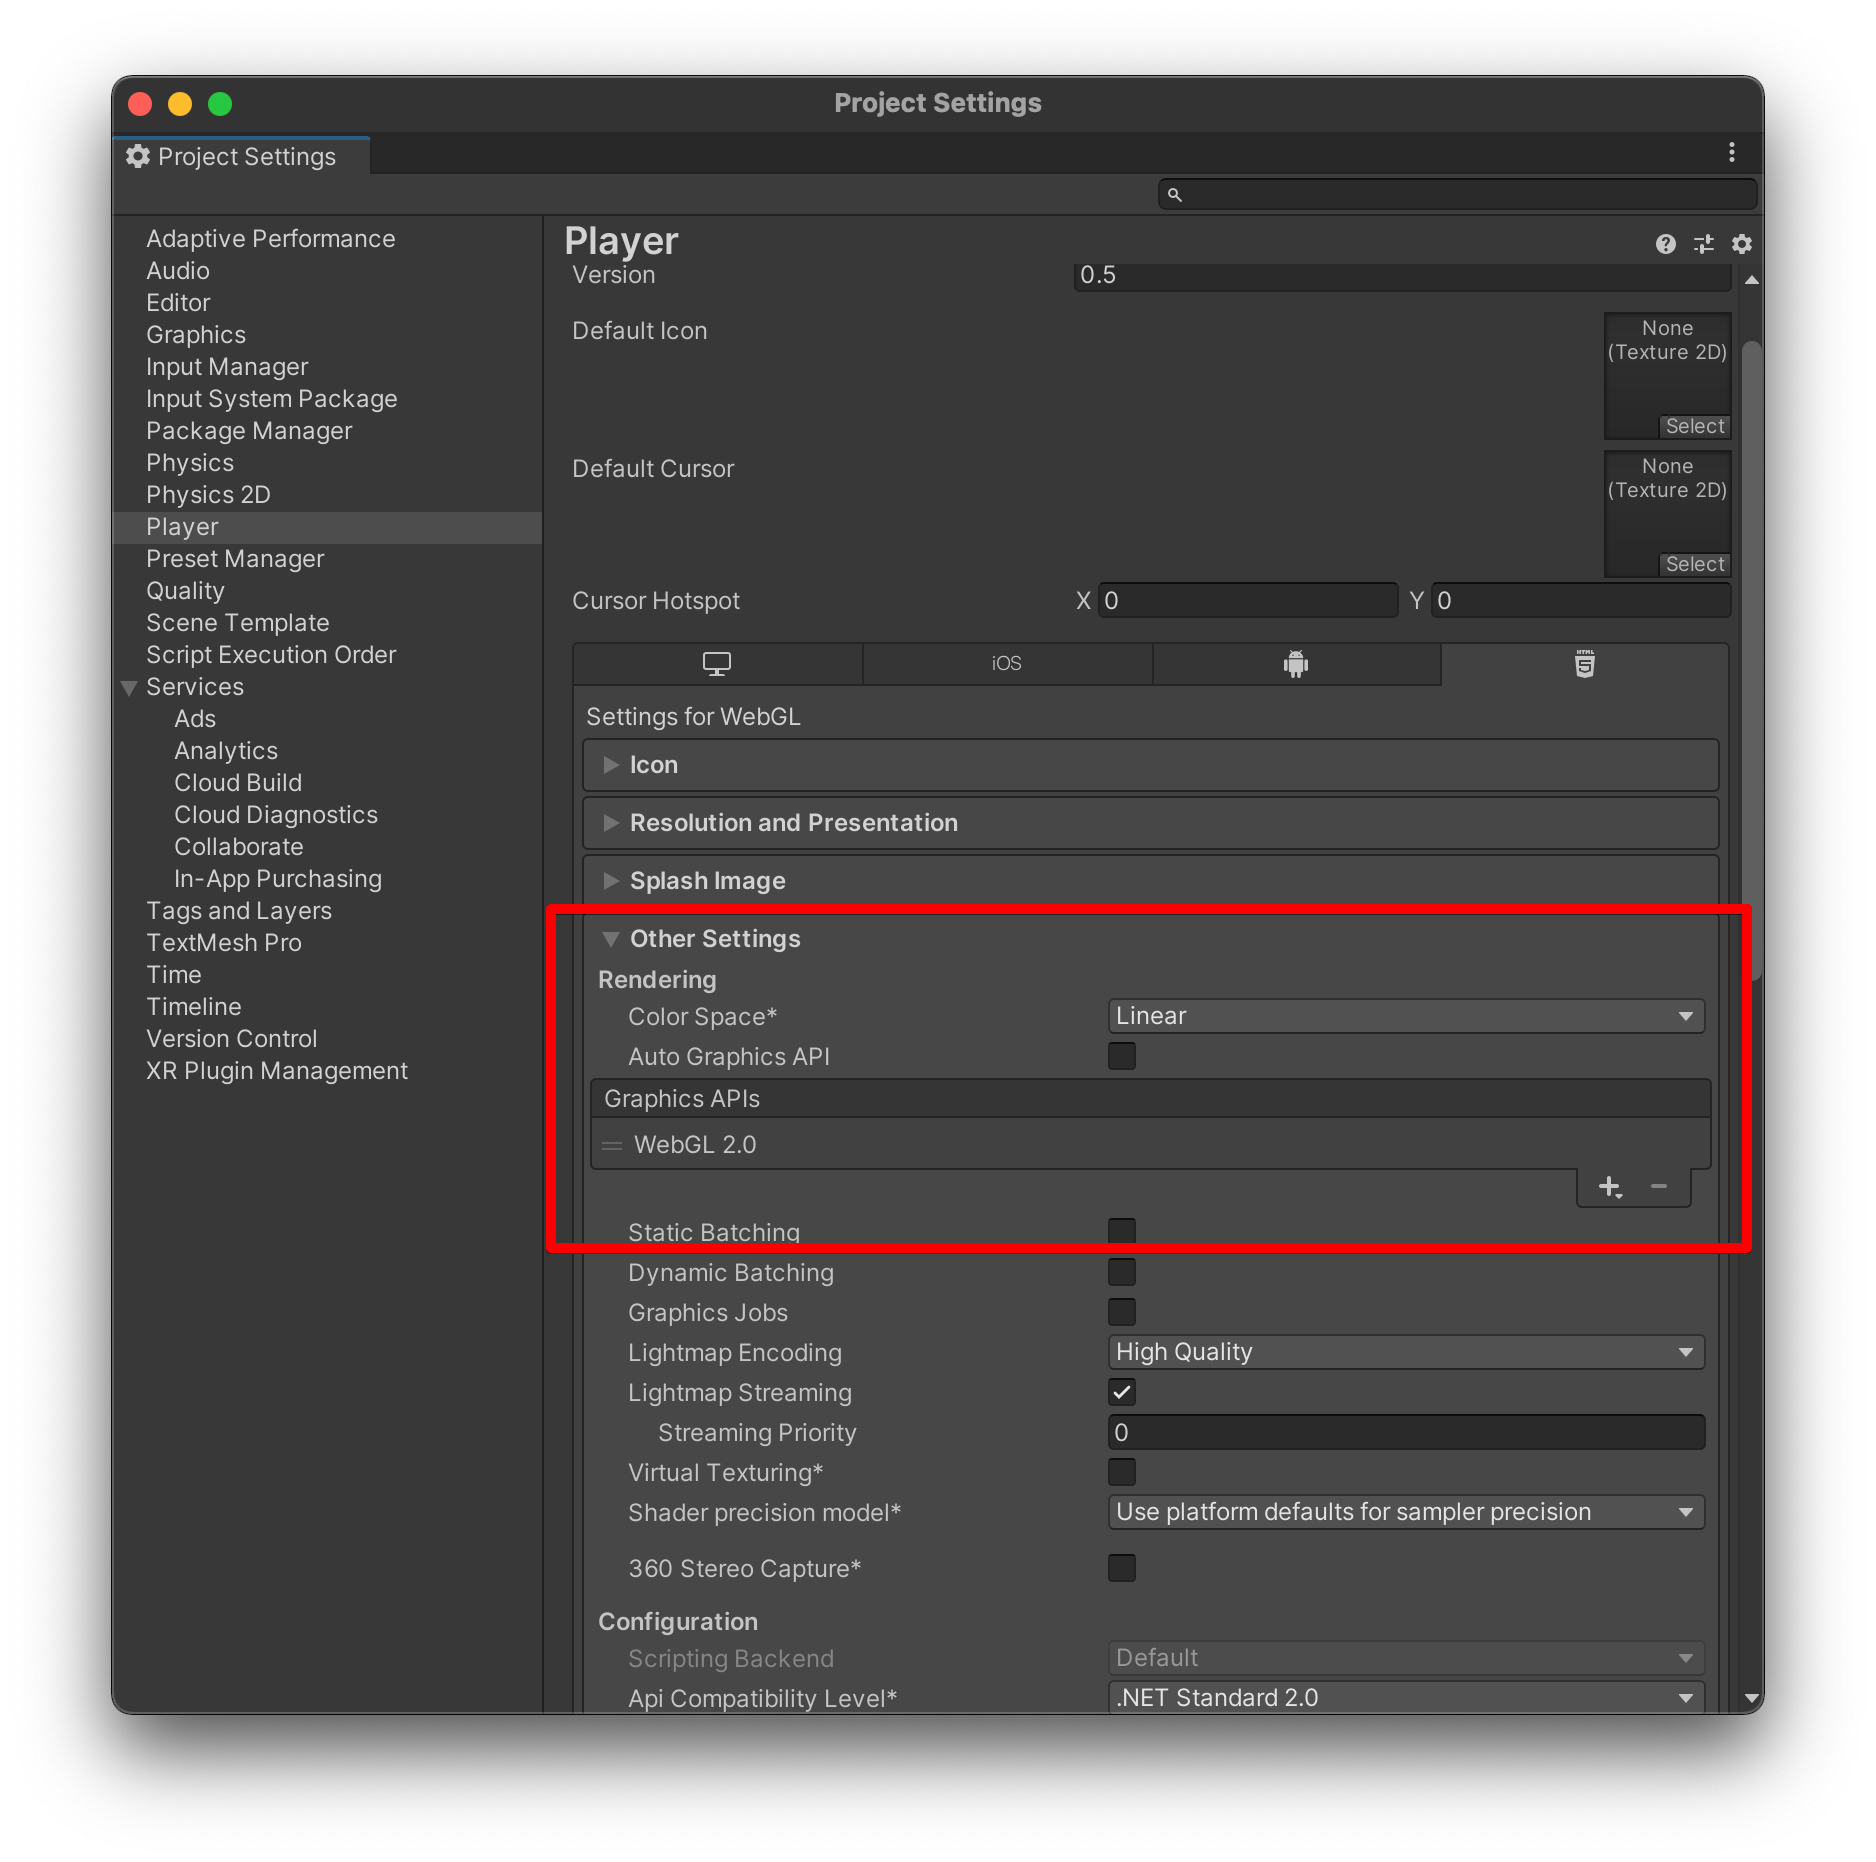Click the Player panel vertical scrollbar thumb
1876x1862 pixels.
[x=1752, y=660]
